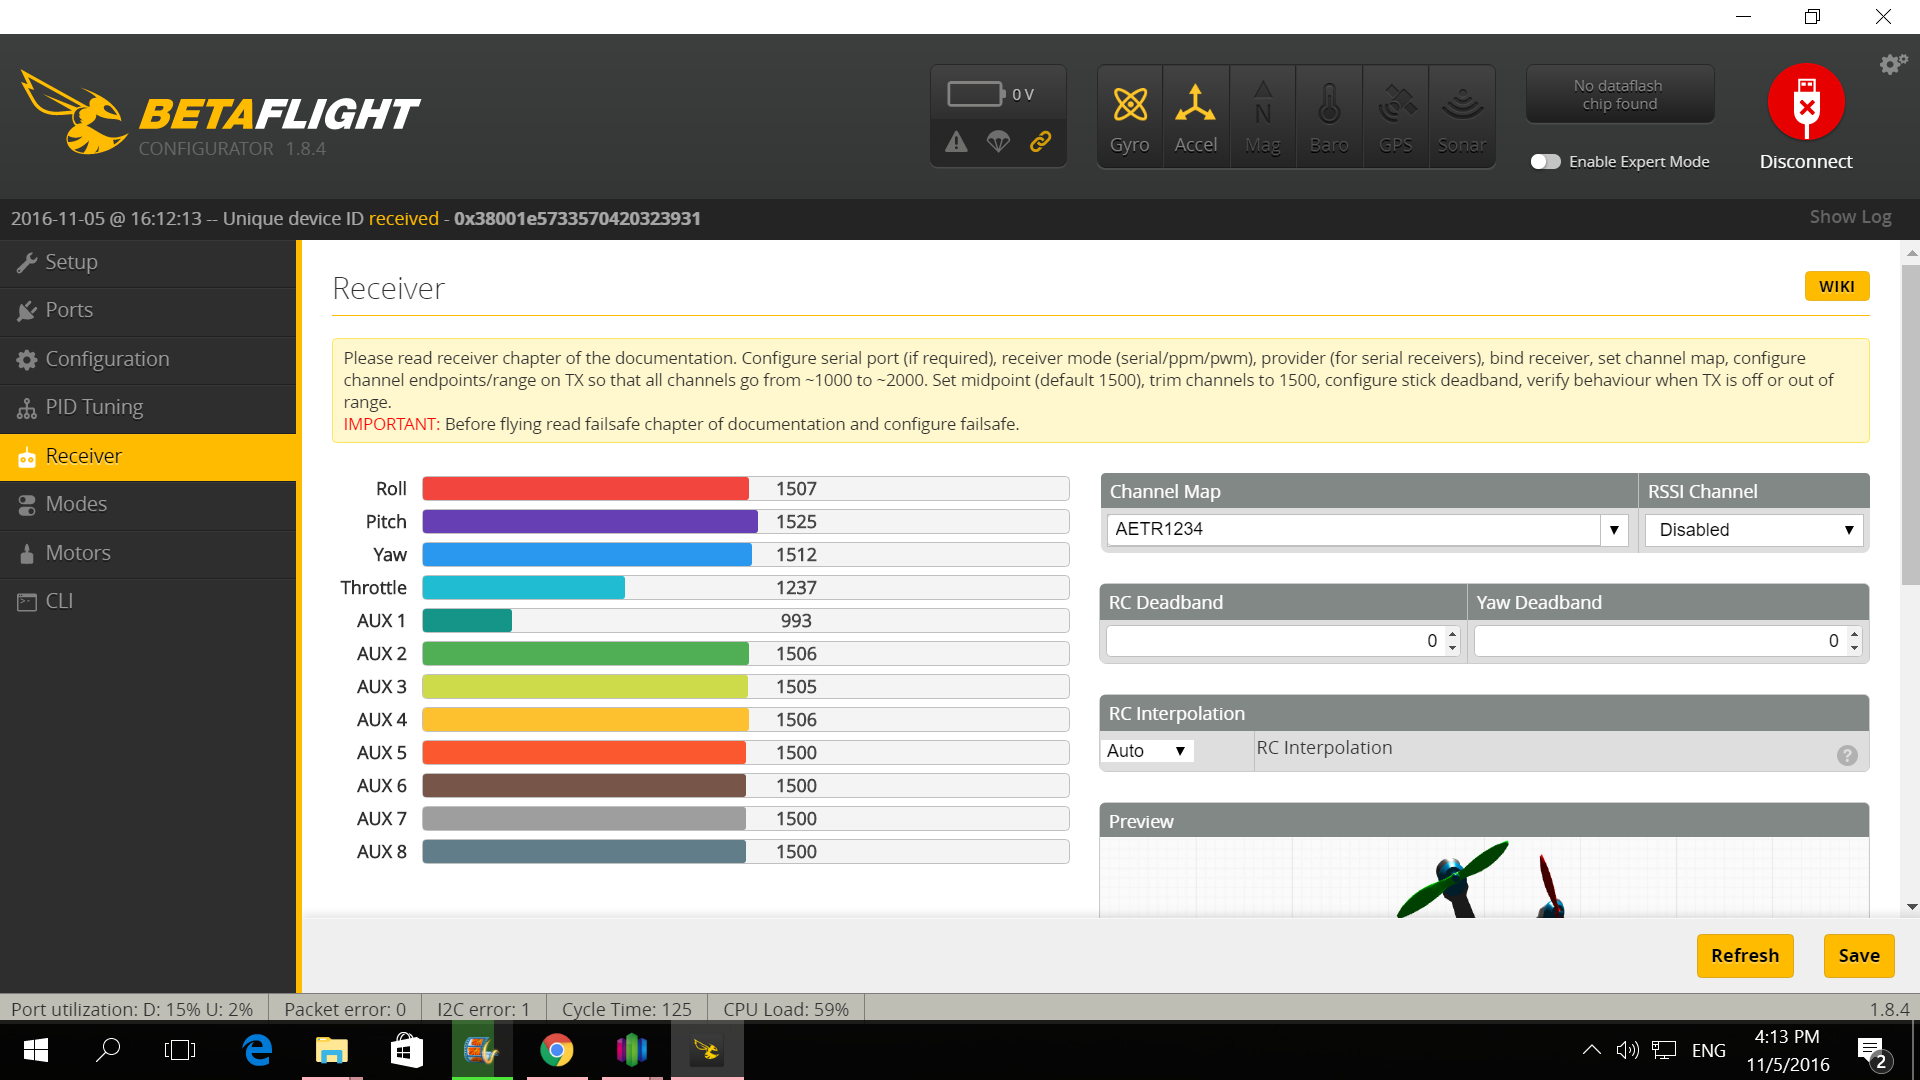Open the PID Tuning section
Viewport: 1920px width, 1080px height.
pos(92,407)
